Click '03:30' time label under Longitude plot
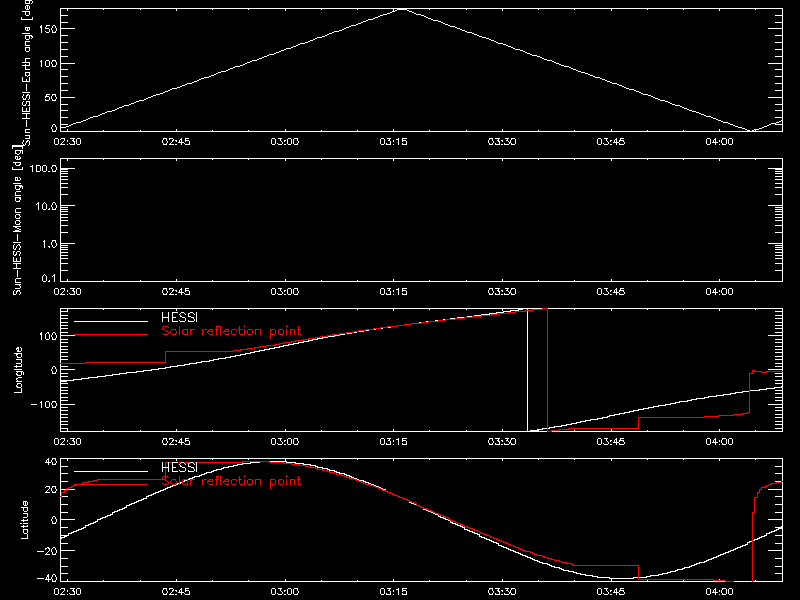The width and height of the screenshot is (800, 600). click(502, 441)
